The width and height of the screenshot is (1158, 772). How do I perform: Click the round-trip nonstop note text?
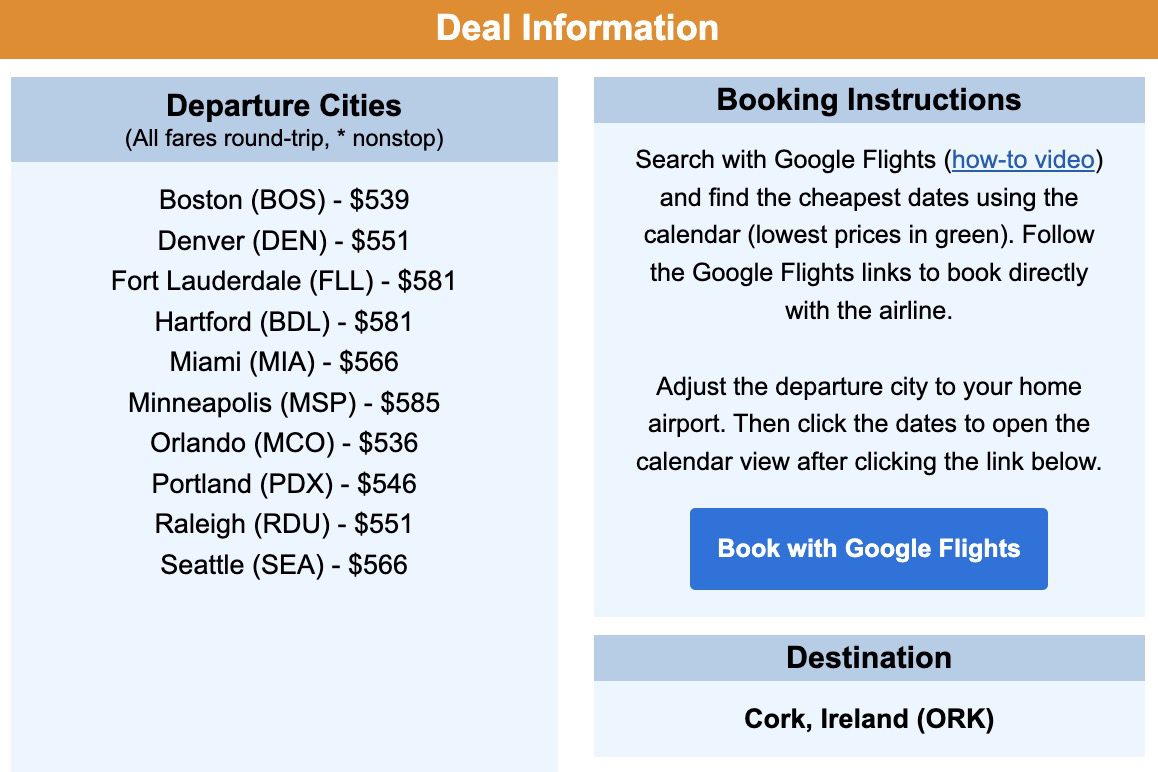[283, 138]
